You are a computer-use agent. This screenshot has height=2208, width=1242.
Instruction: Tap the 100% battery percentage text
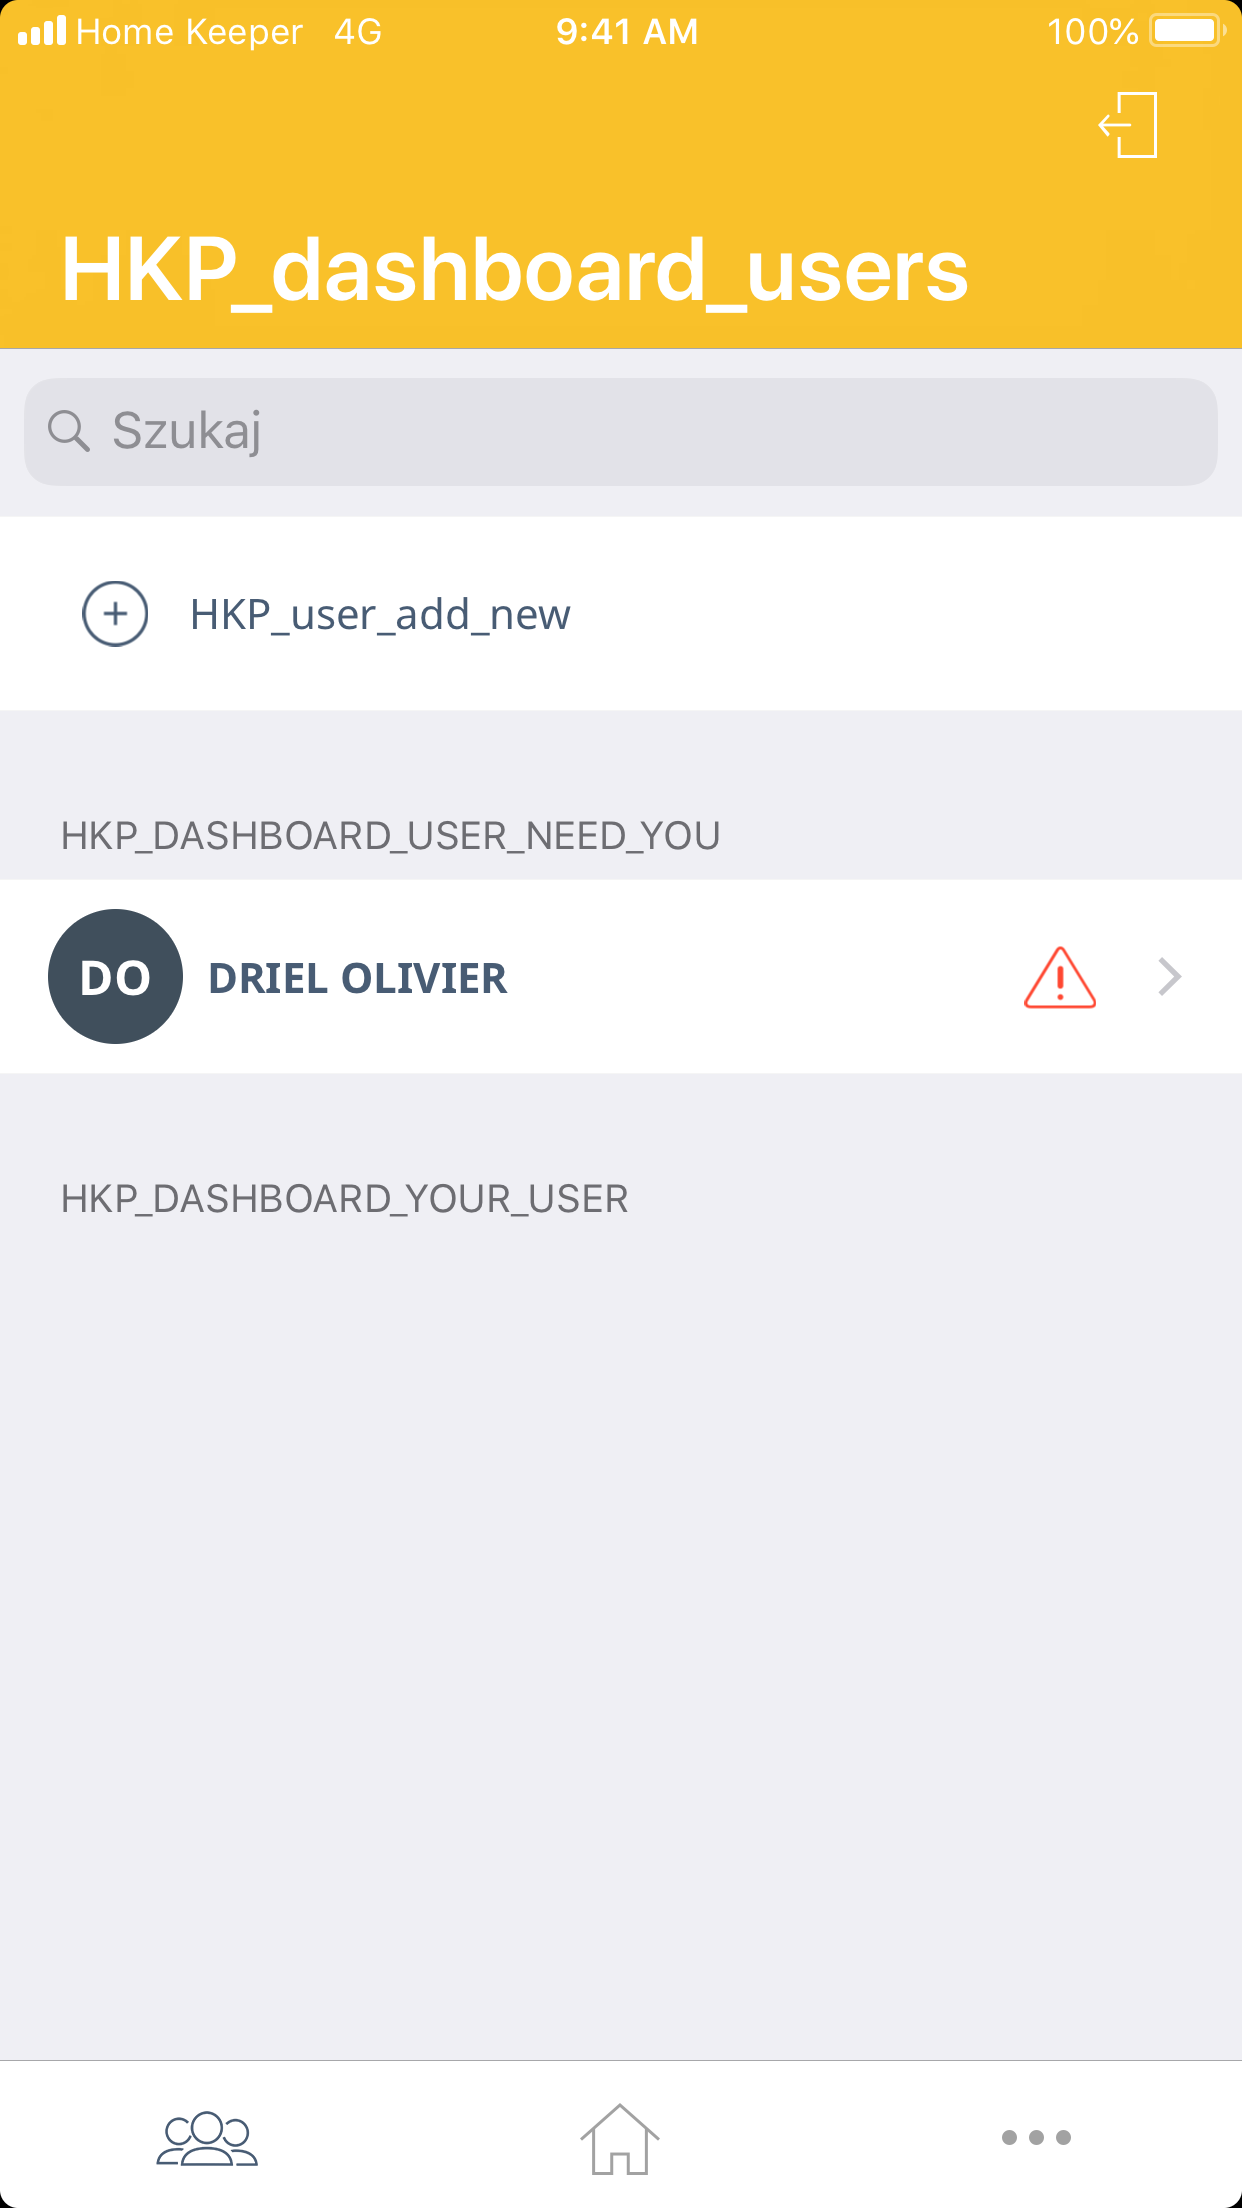1092,32
